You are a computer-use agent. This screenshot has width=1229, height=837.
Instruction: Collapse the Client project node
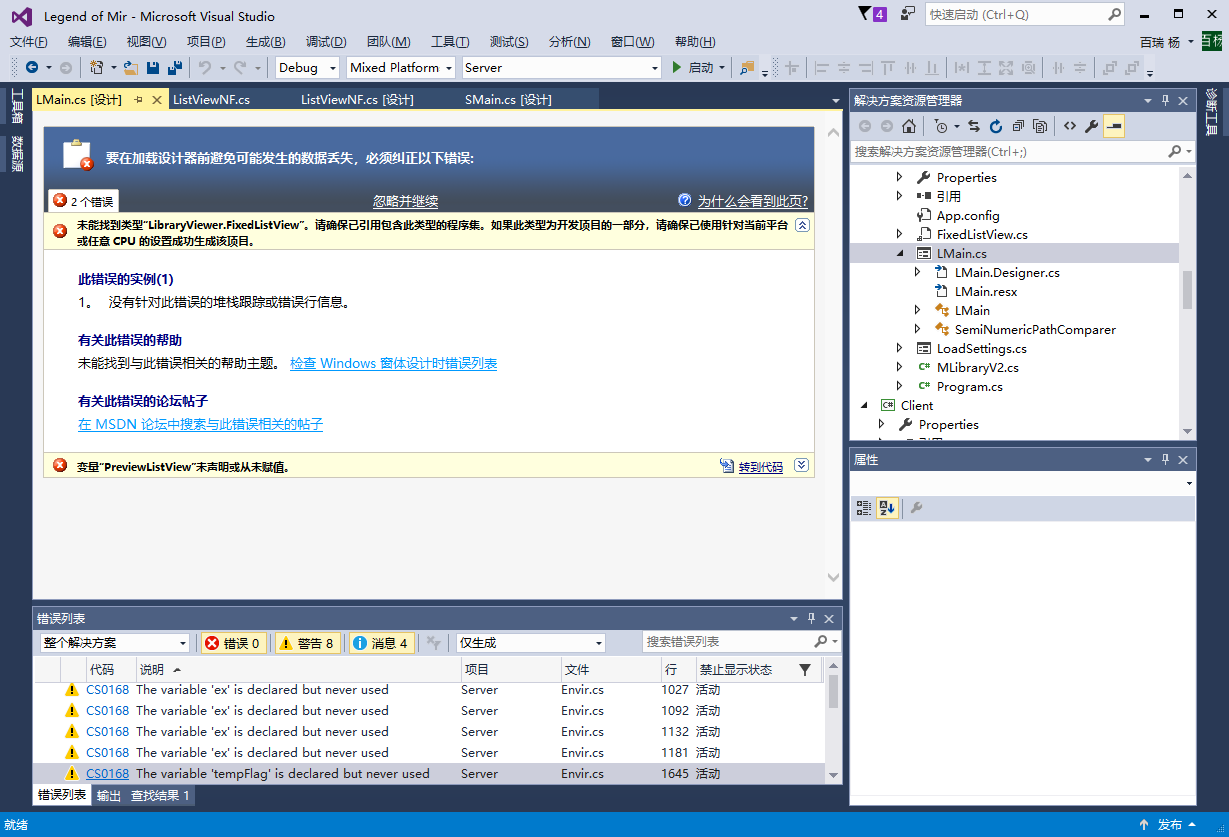point(864,405)
